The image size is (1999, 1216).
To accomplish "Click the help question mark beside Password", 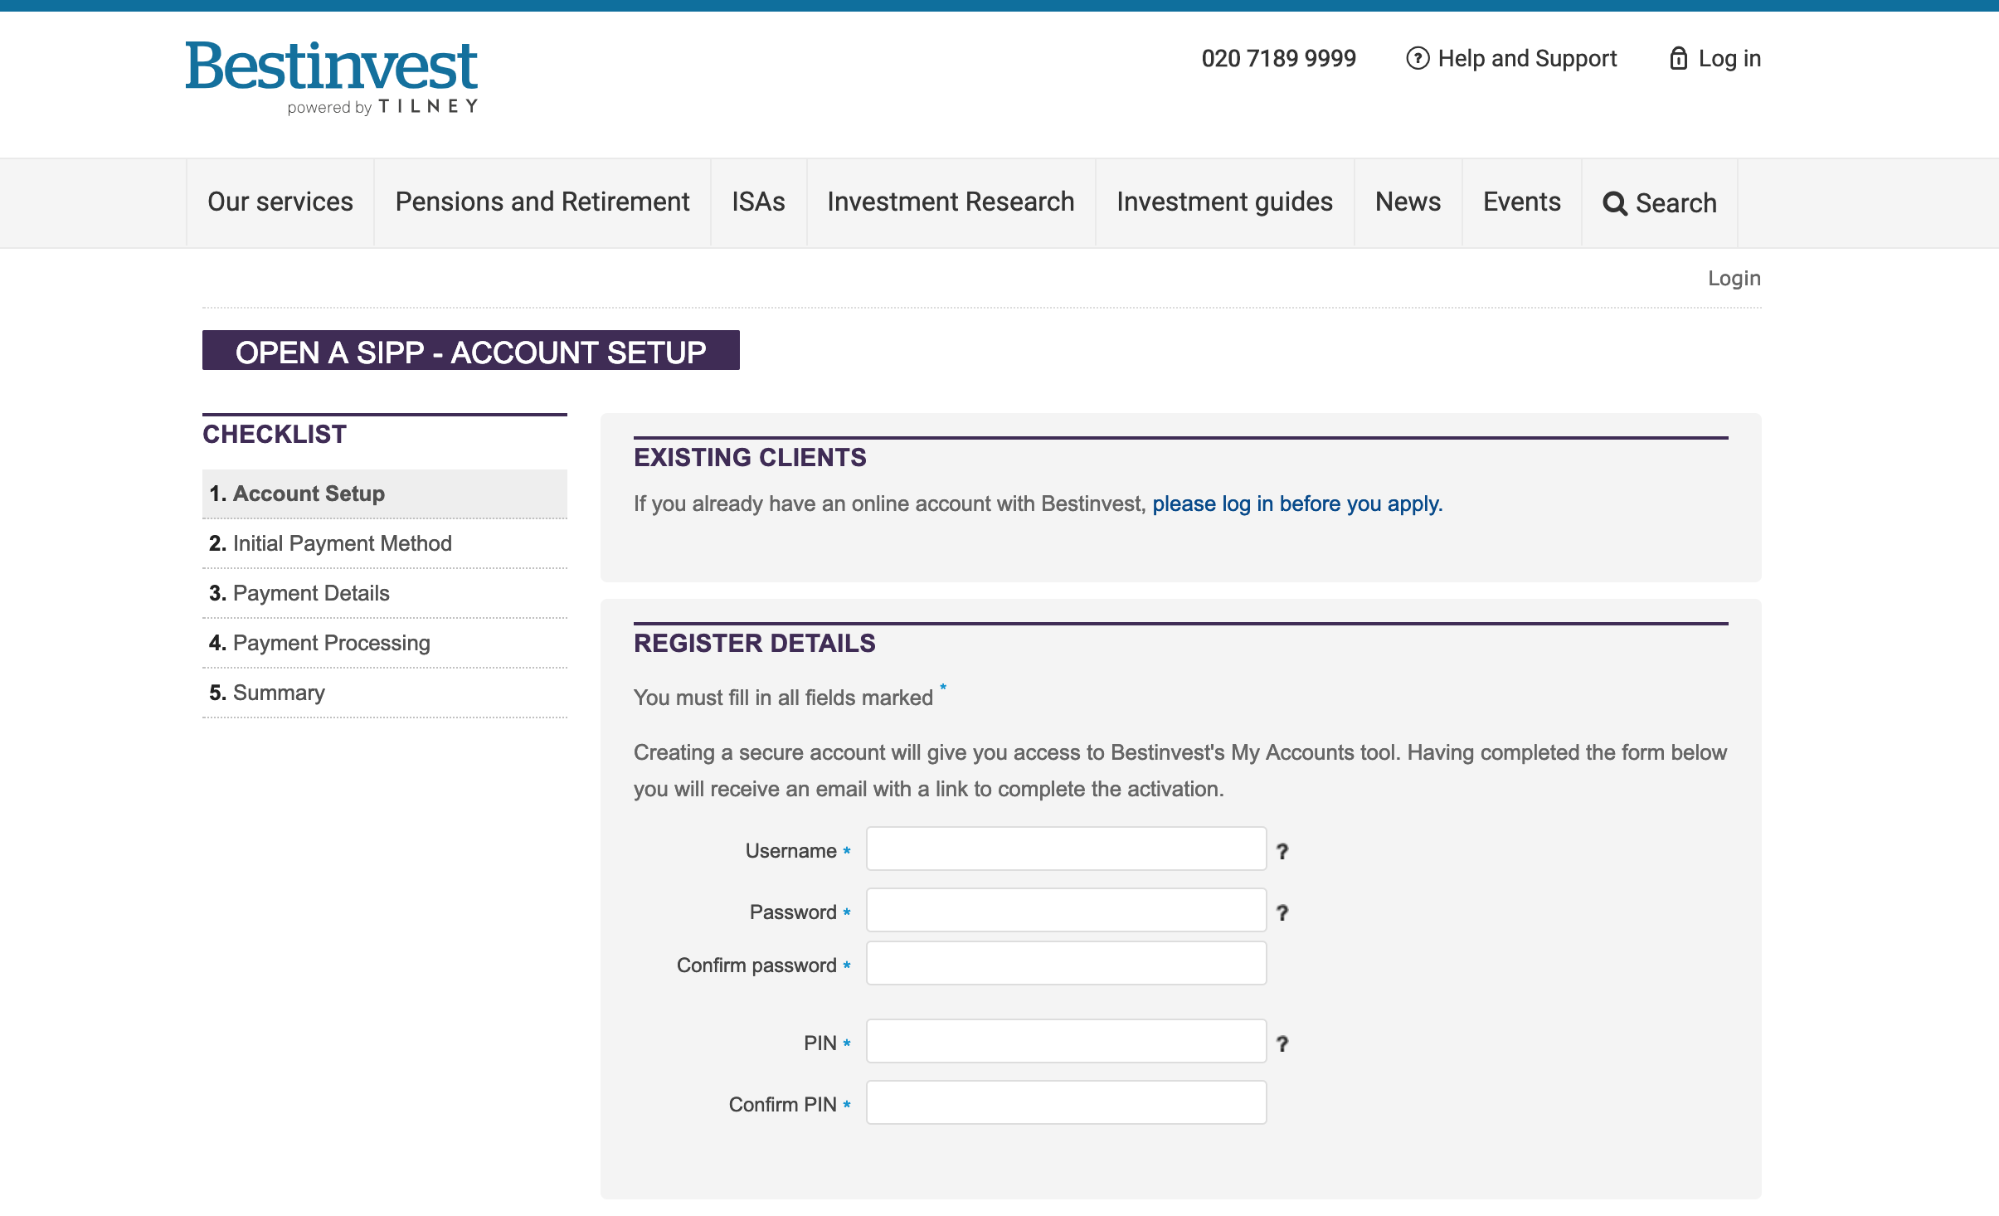I will tap(1282, 912).
